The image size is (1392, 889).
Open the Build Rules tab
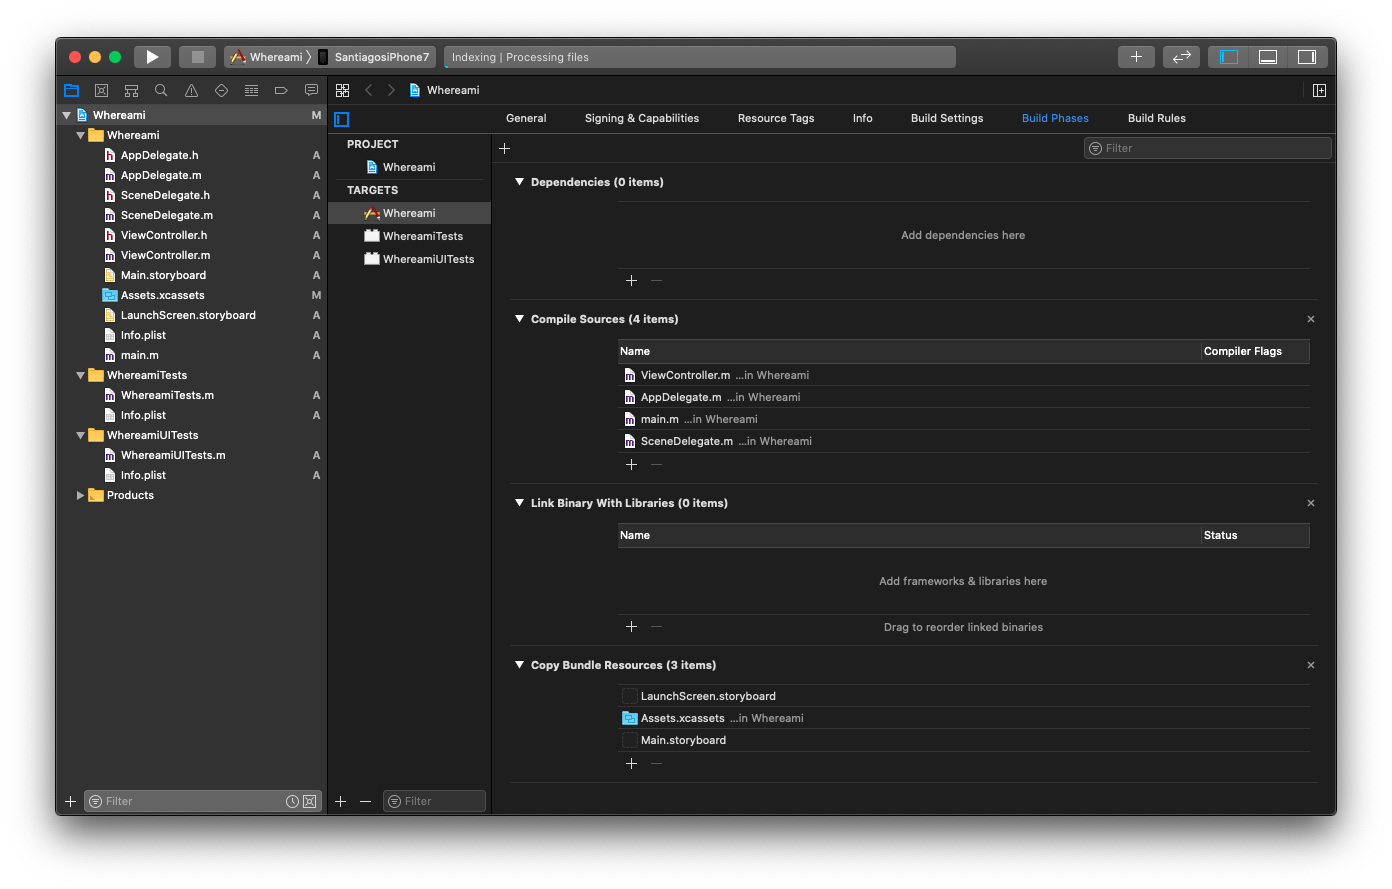(x=1157, y=118)
